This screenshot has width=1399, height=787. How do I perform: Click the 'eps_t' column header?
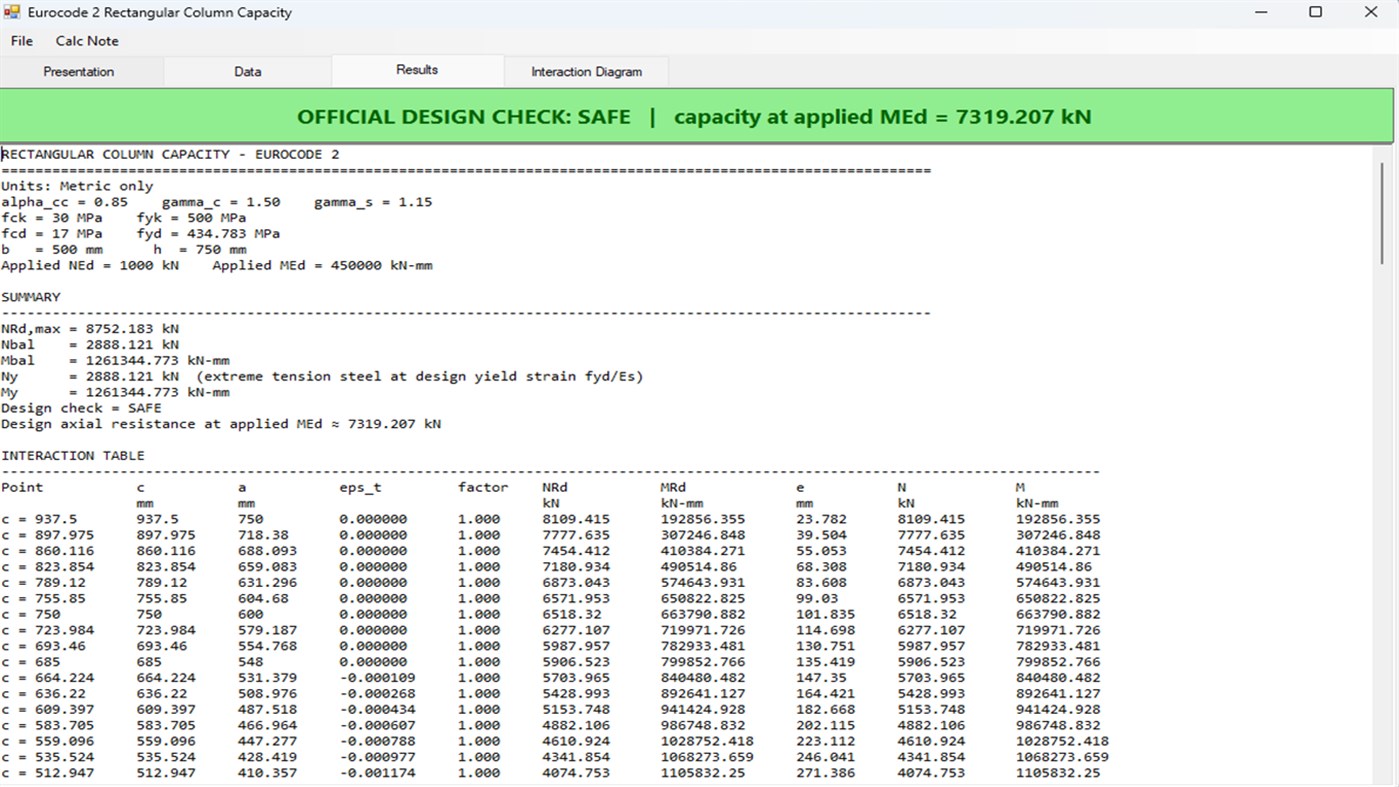pos(360,488)
